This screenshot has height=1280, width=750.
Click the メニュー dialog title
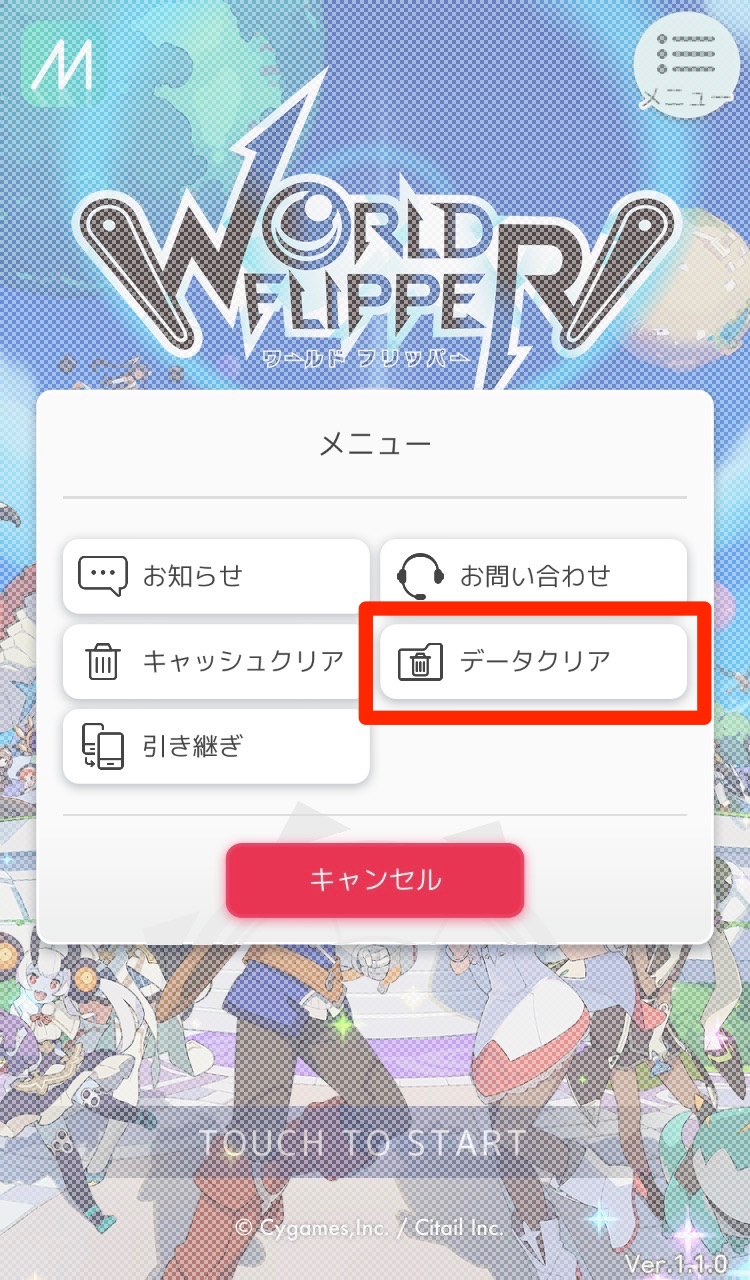pyautogui.click(x=375, y=444)
